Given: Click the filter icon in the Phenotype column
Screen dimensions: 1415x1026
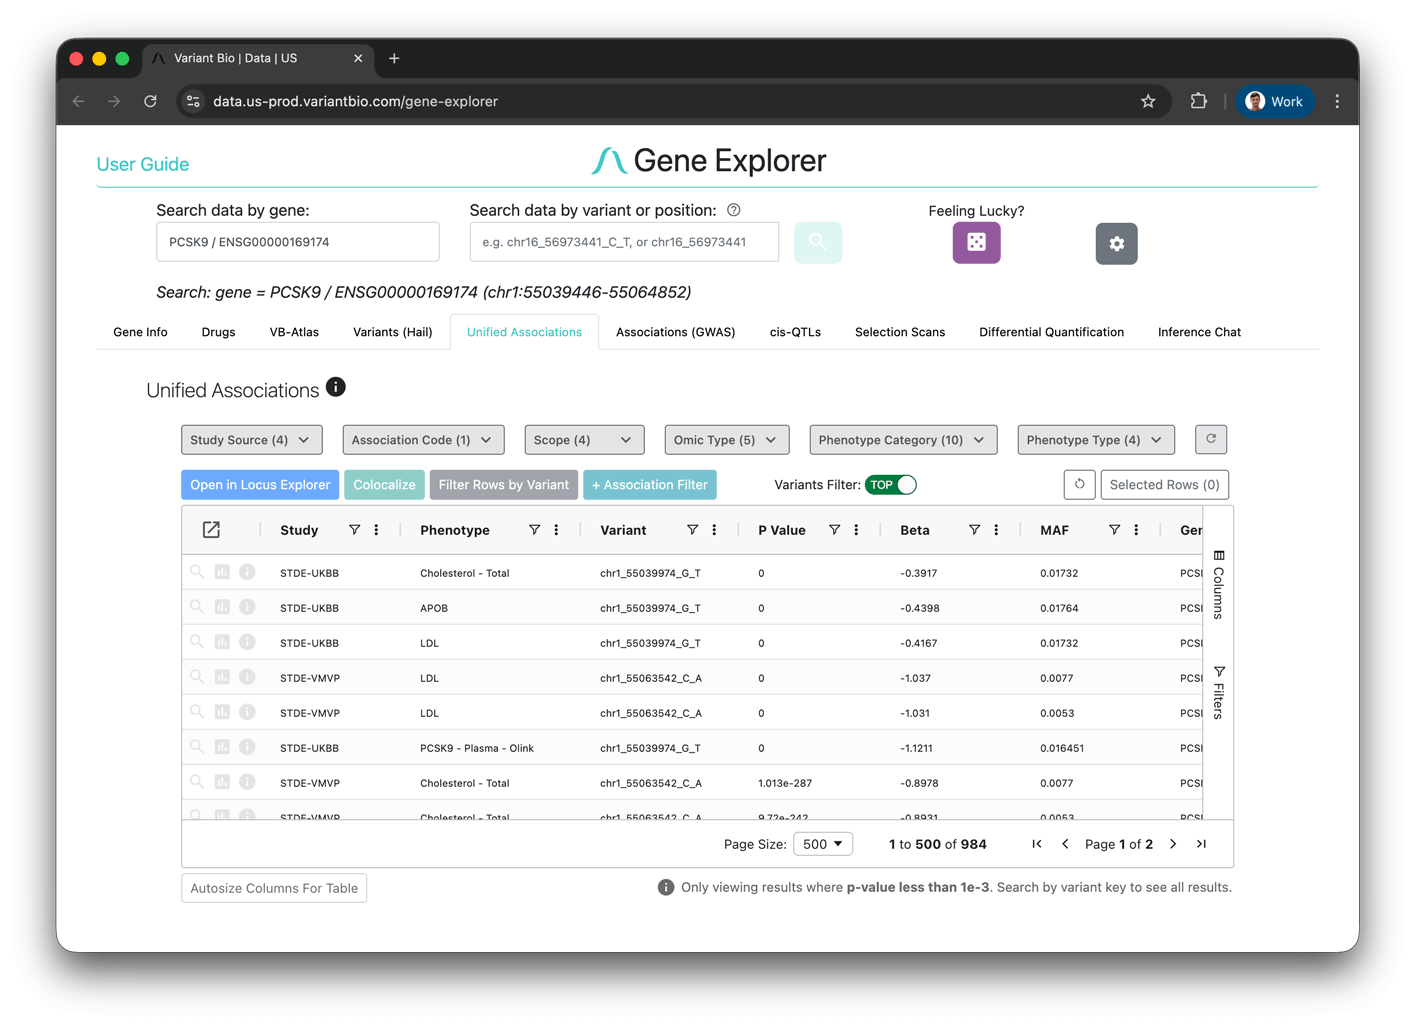Looking at the screenshot, I should pyautogui.click(x=534, y=530).
